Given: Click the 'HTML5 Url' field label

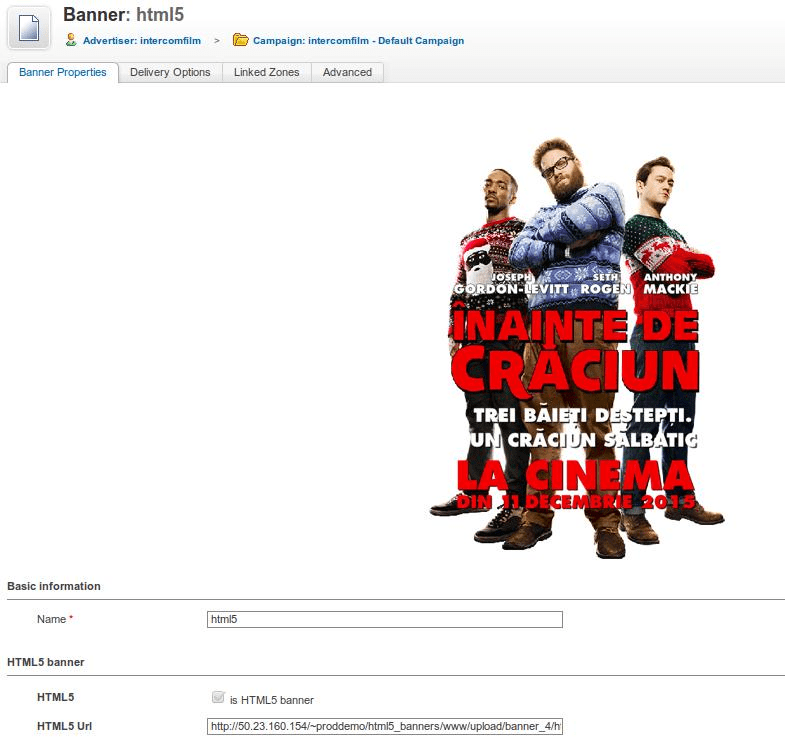Looking at the screenshot, I should point(64,726).
